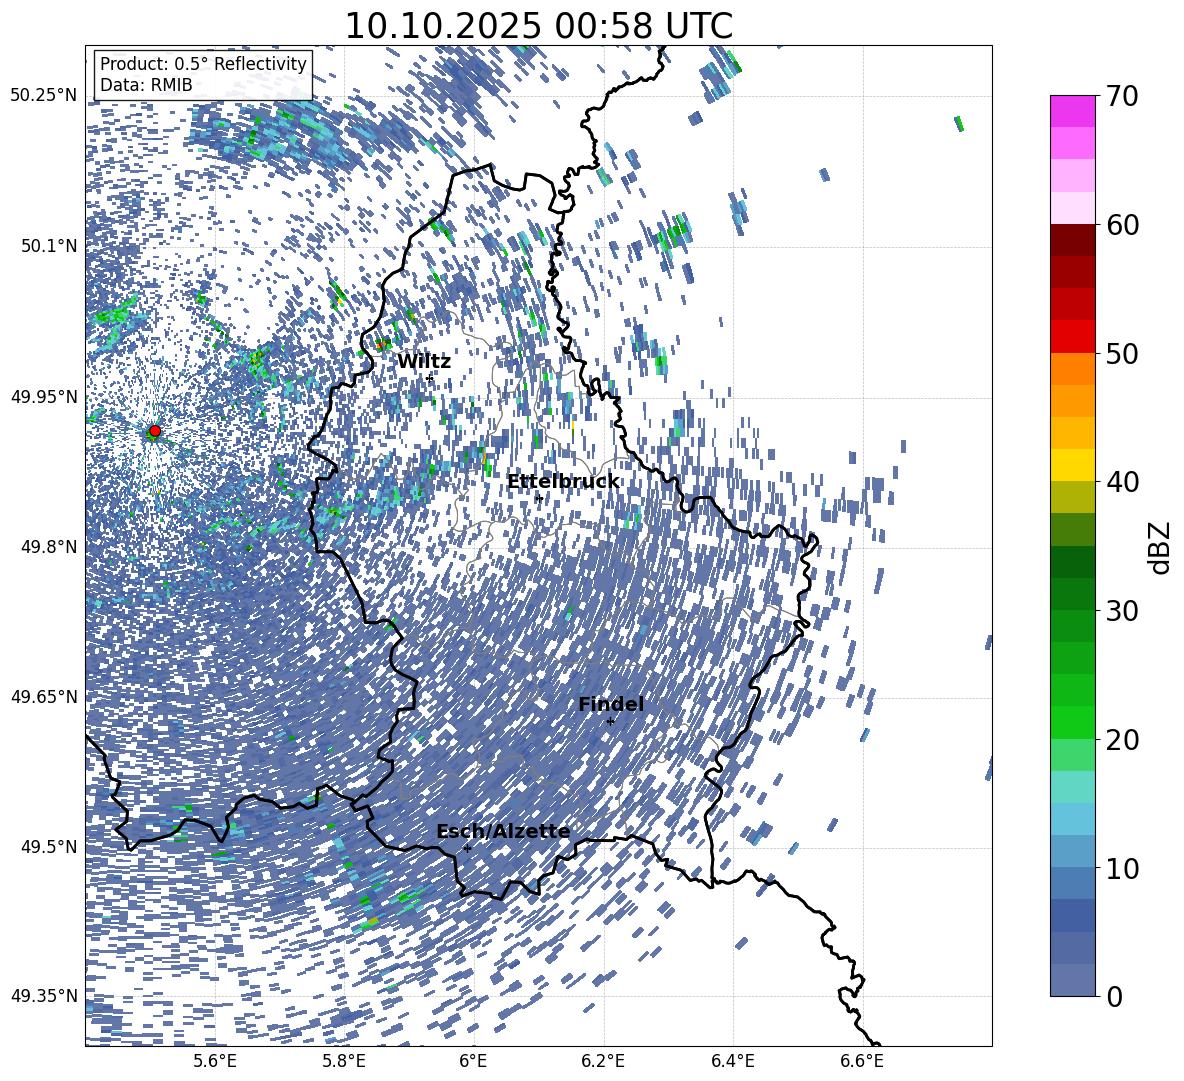Click the colorbar value 10
1184x1081 pixels.
[x=1122, y=868]
